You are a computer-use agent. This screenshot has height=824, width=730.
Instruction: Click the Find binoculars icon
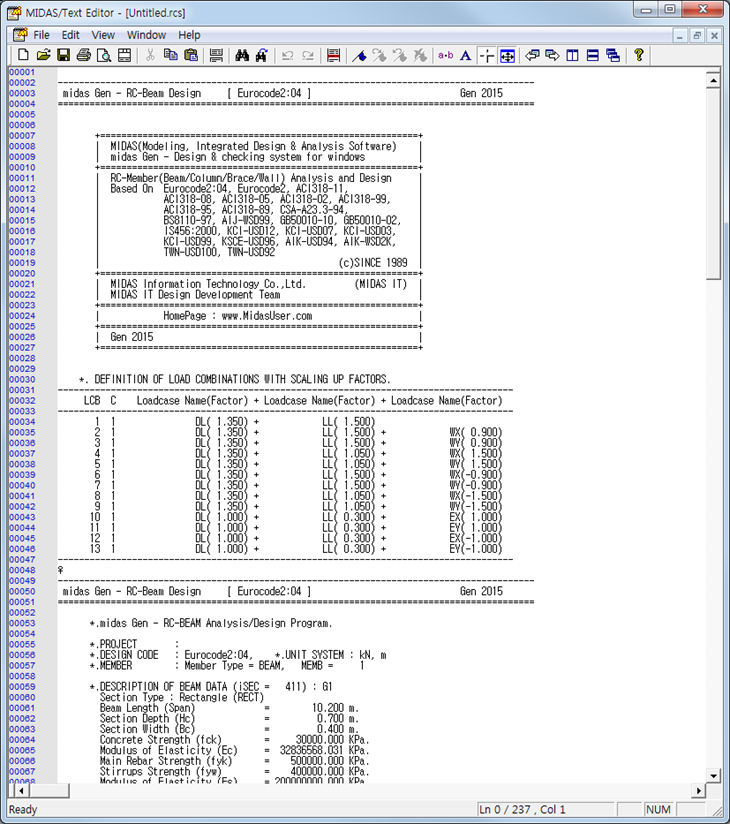coord(242,55)
